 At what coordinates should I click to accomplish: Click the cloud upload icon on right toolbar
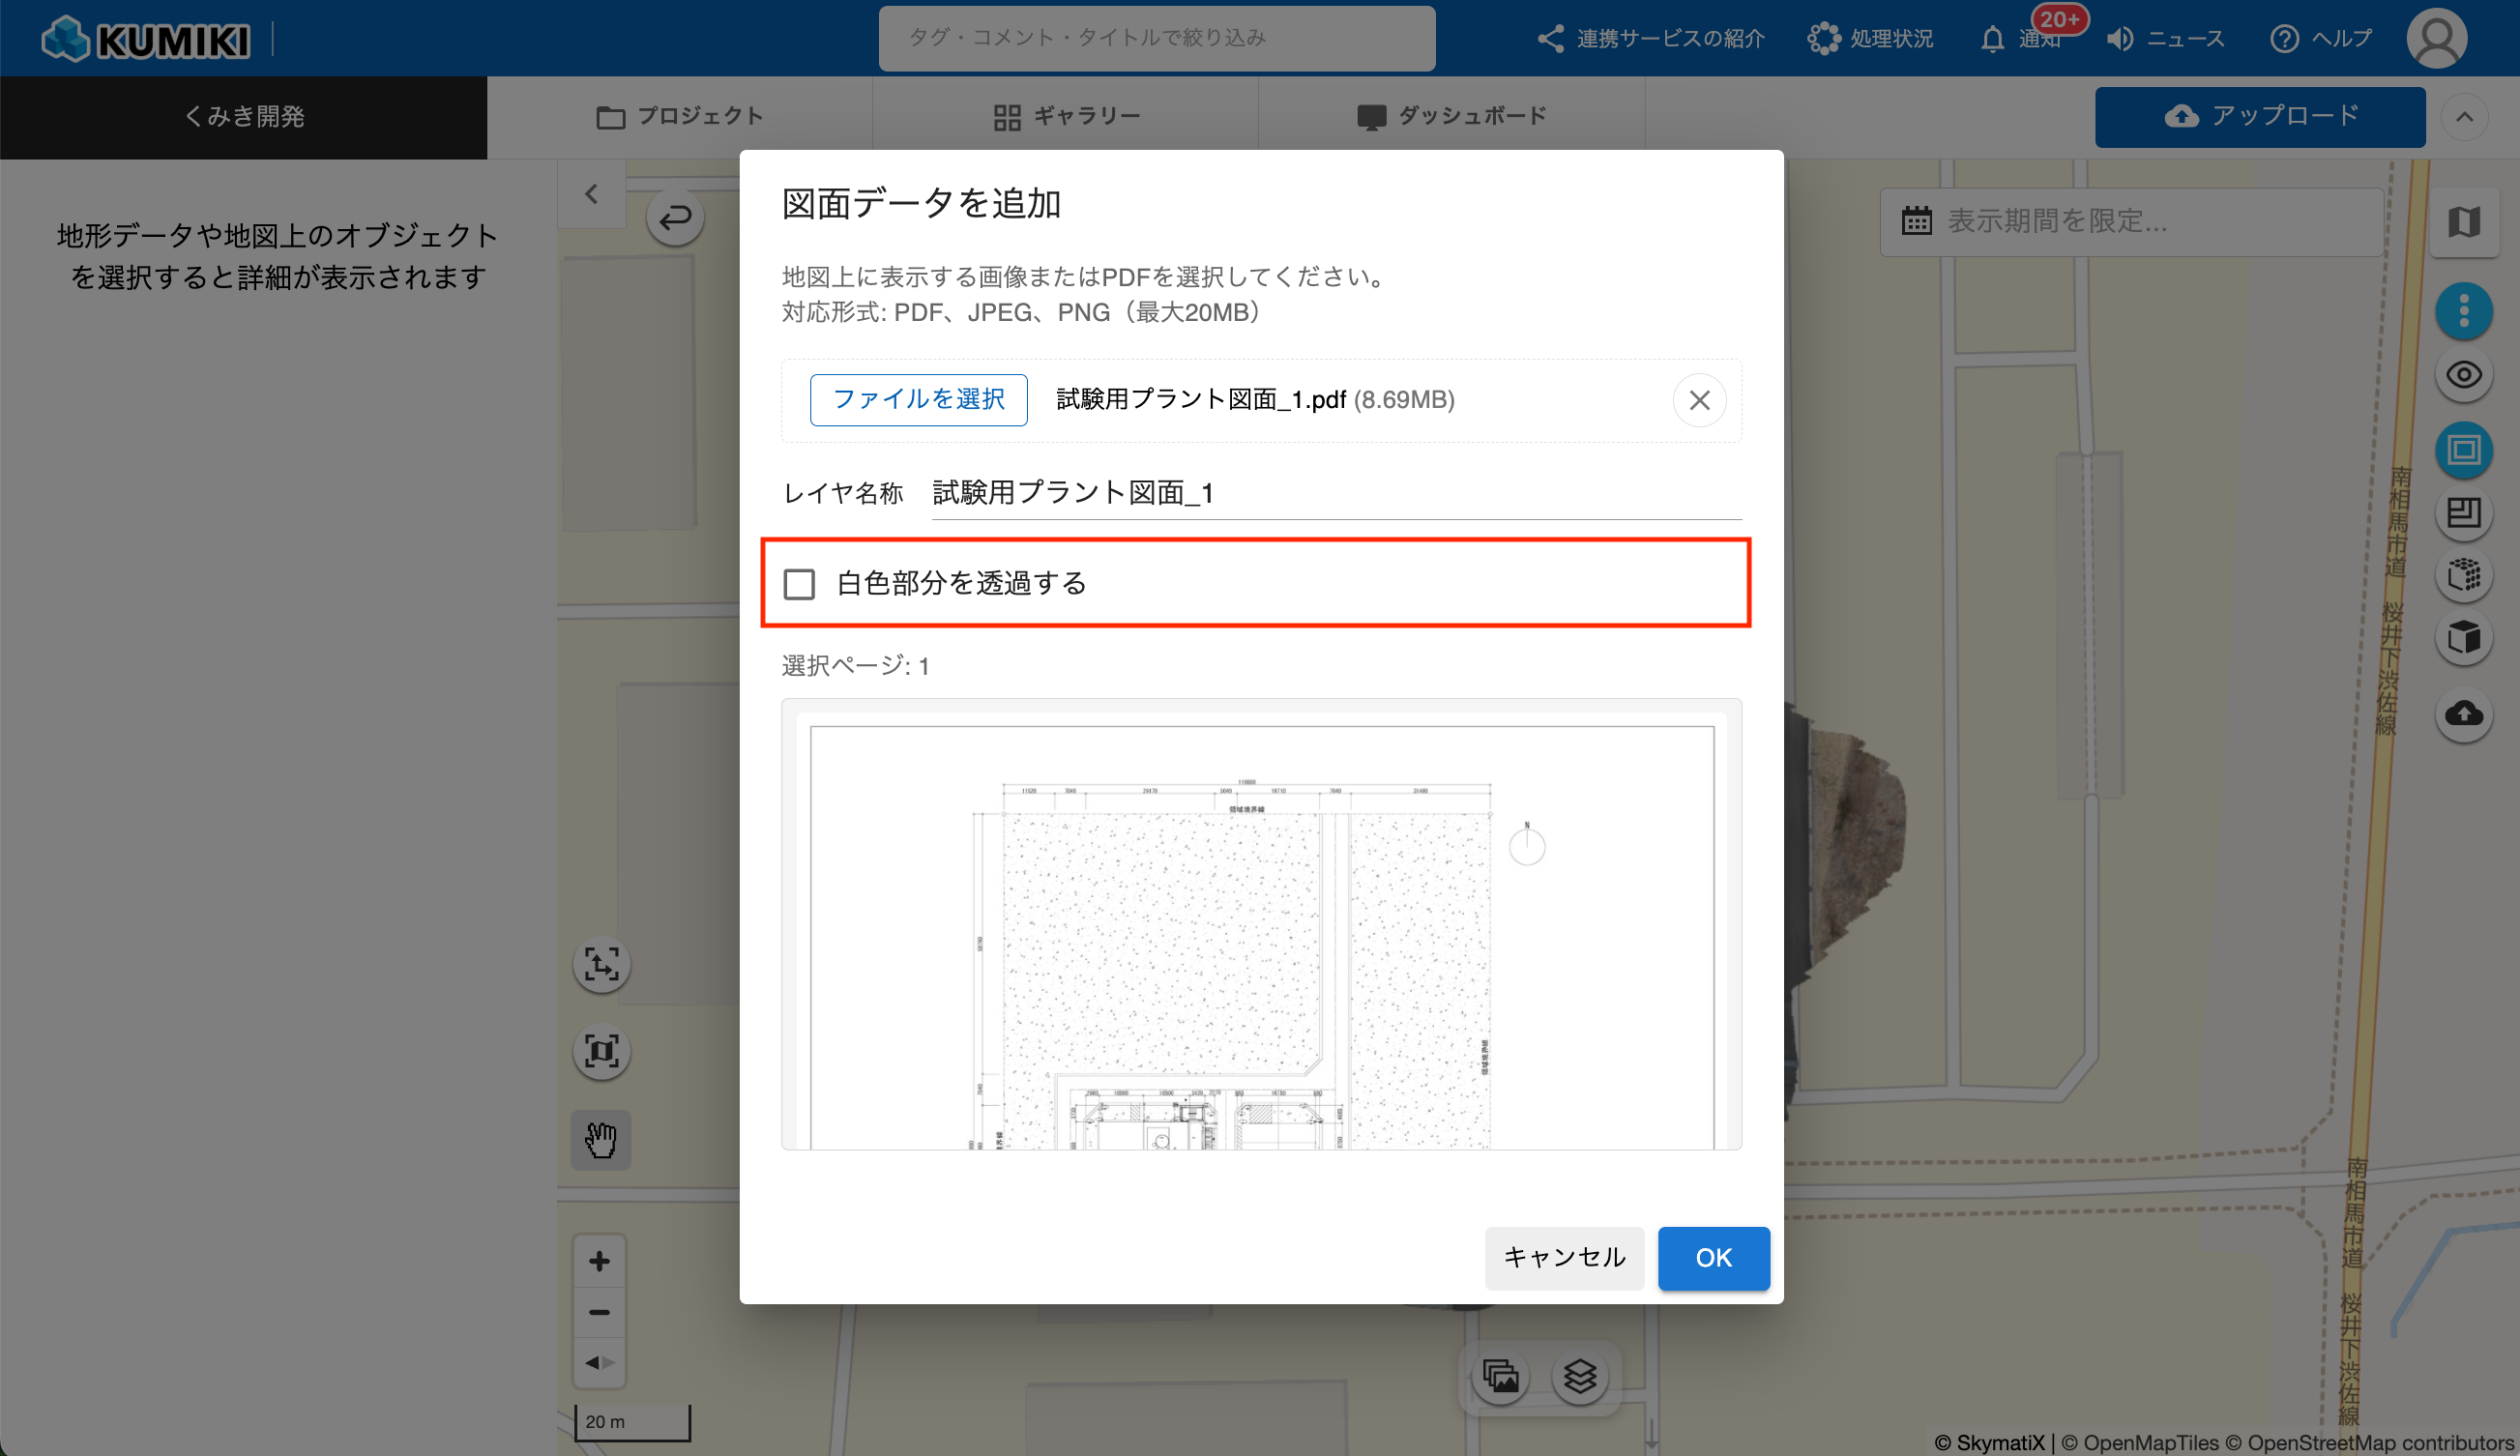[x=2463, y=714]
